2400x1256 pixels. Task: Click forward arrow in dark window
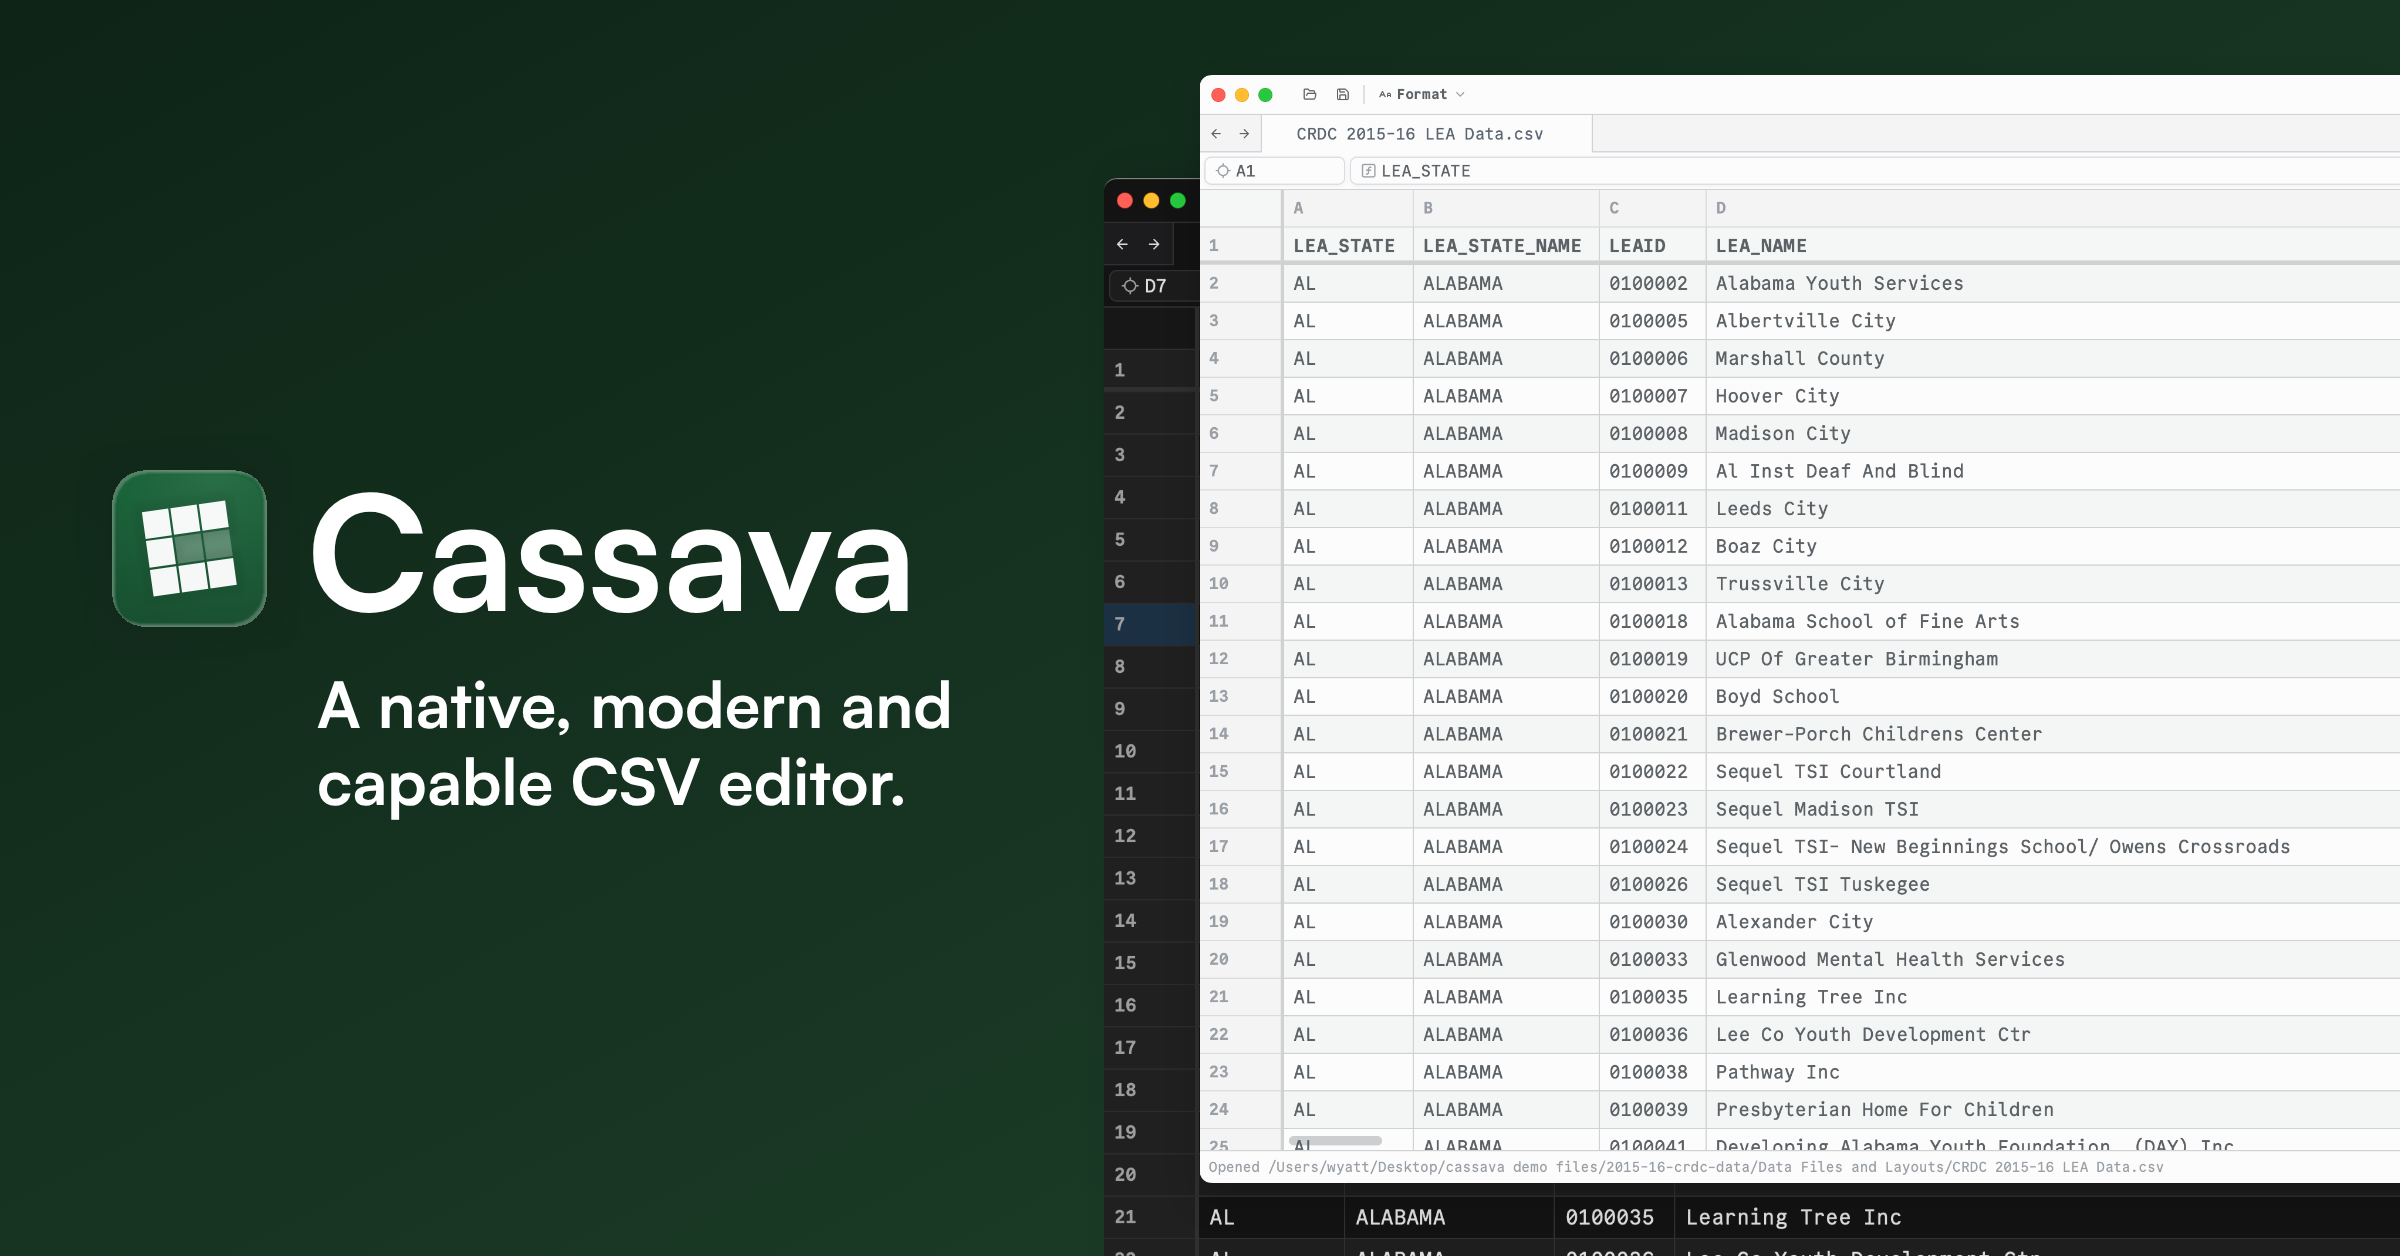pyautogui.click(x=1154, y=244)
